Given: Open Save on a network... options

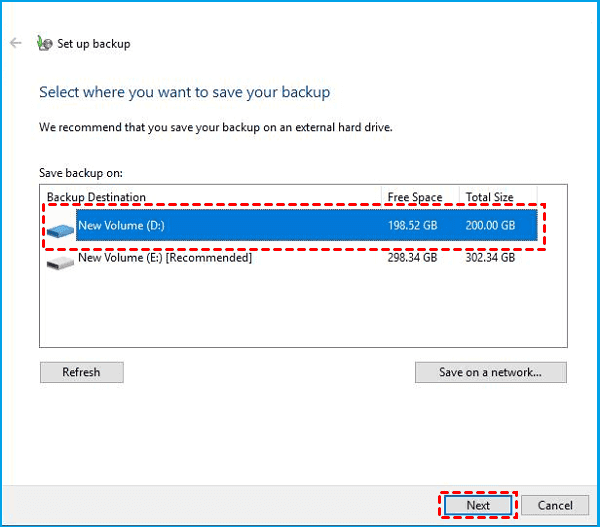Looking at the screenshot, I should click(x=490, y=372).
